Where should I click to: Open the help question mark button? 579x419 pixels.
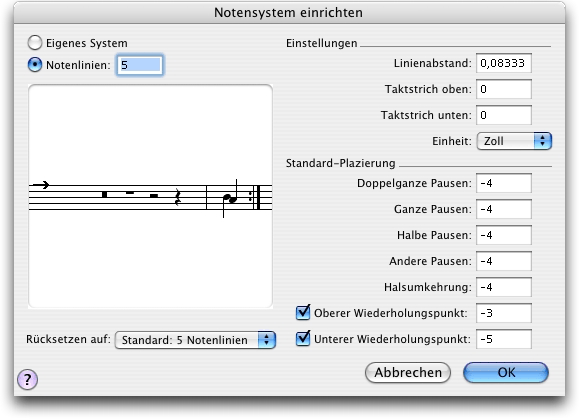pyautogui.click(x=27, y=379)
